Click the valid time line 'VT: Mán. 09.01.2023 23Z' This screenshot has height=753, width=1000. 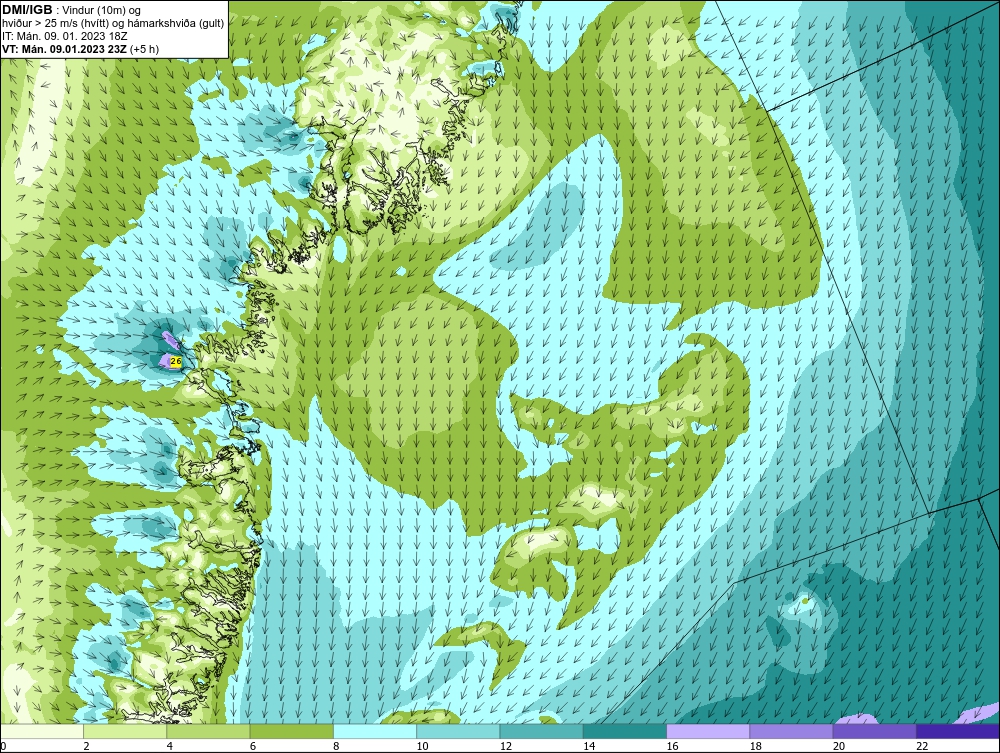66,49
